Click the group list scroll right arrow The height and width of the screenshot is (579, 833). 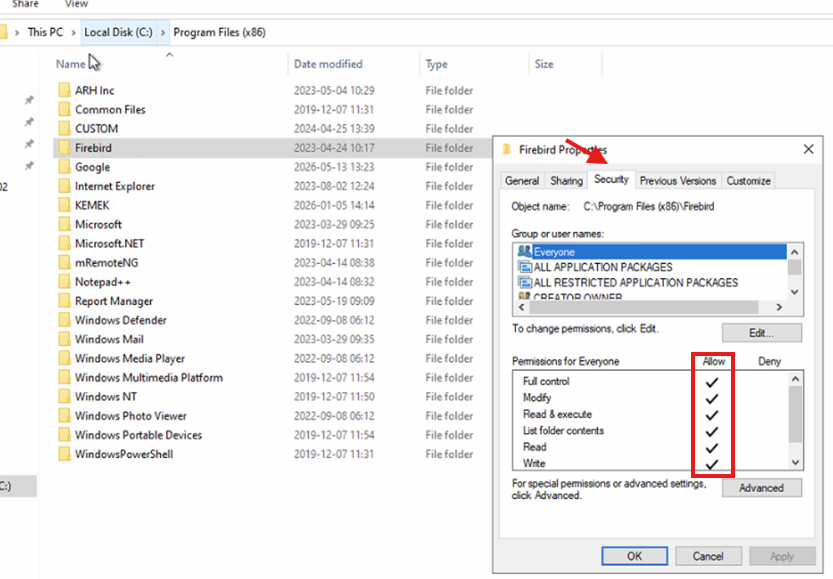(x=779, y=307)
